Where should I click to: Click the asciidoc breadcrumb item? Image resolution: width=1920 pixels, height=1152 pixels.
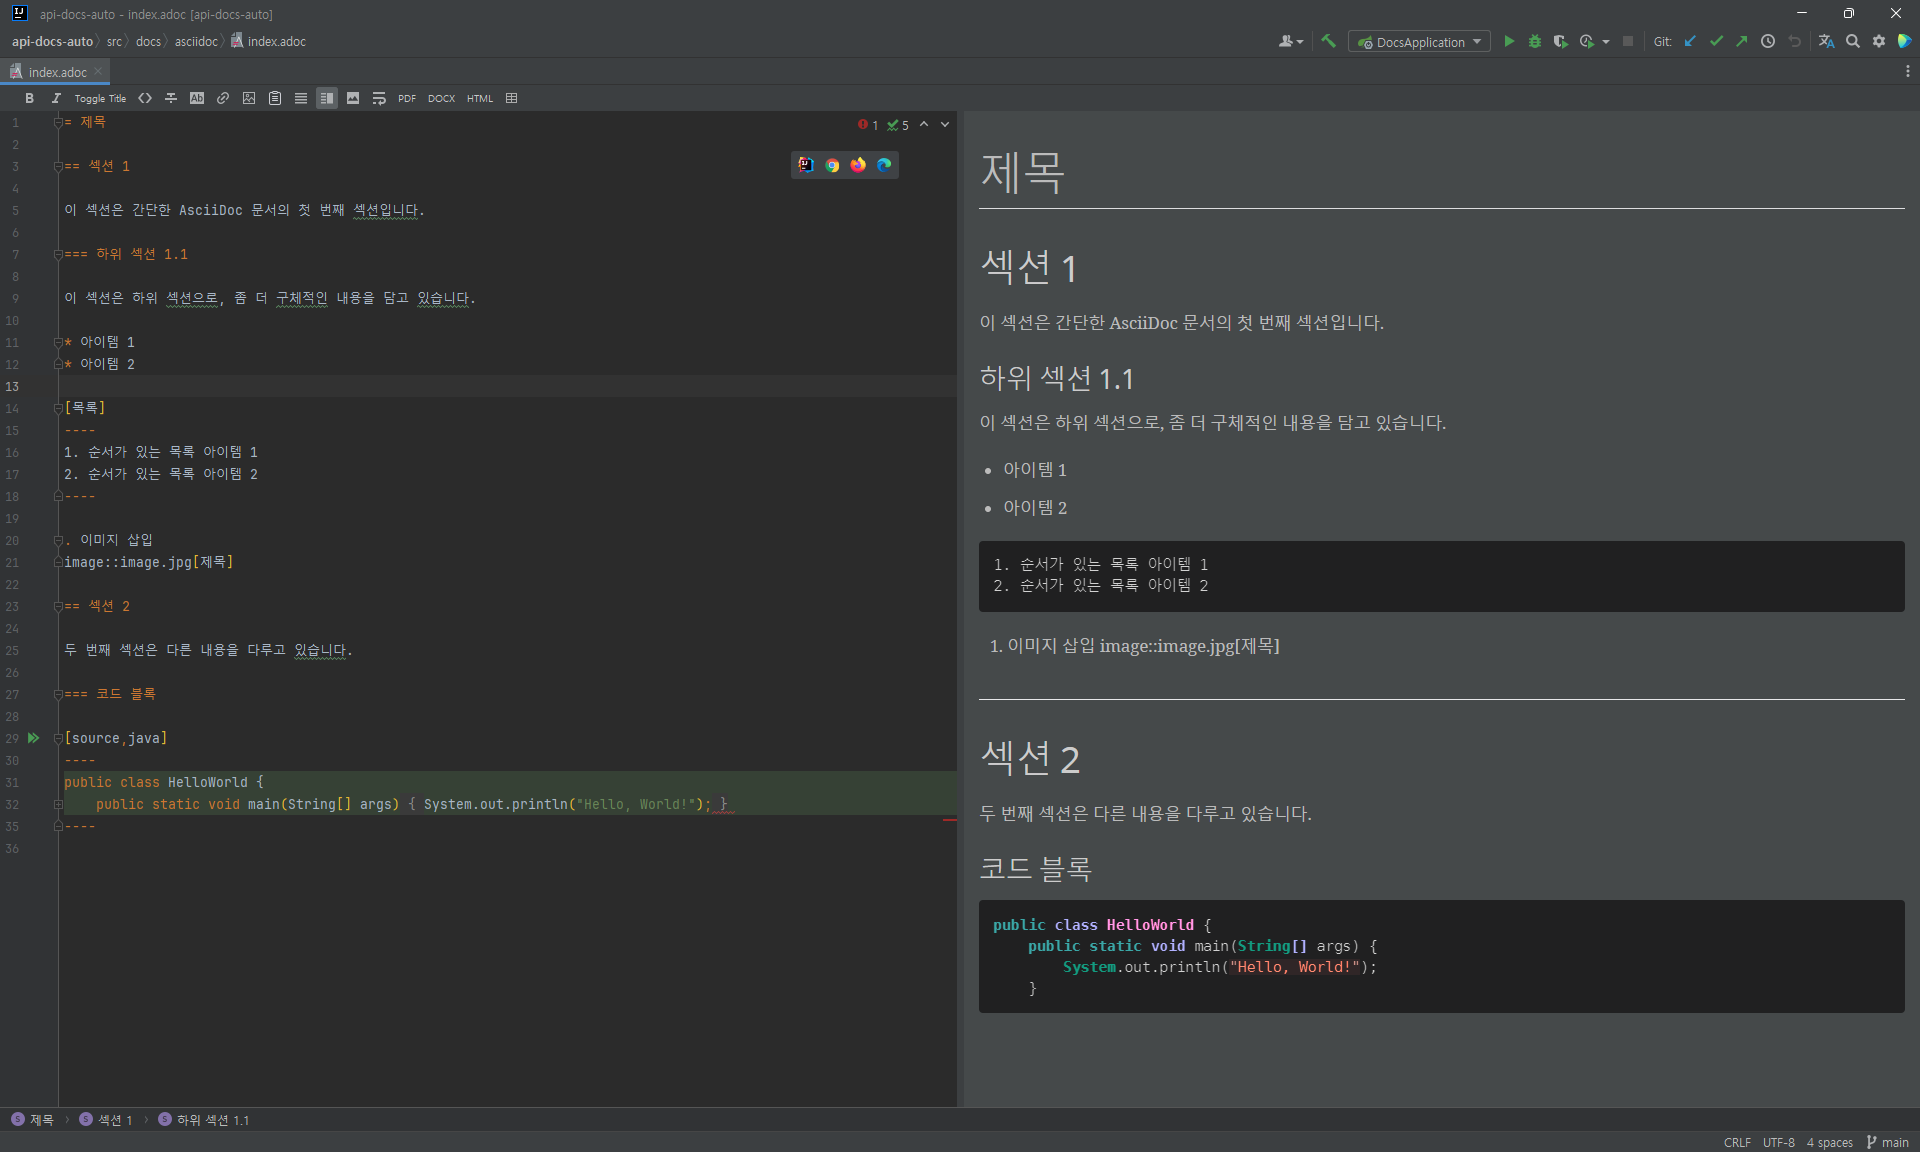tap(195, 41)
